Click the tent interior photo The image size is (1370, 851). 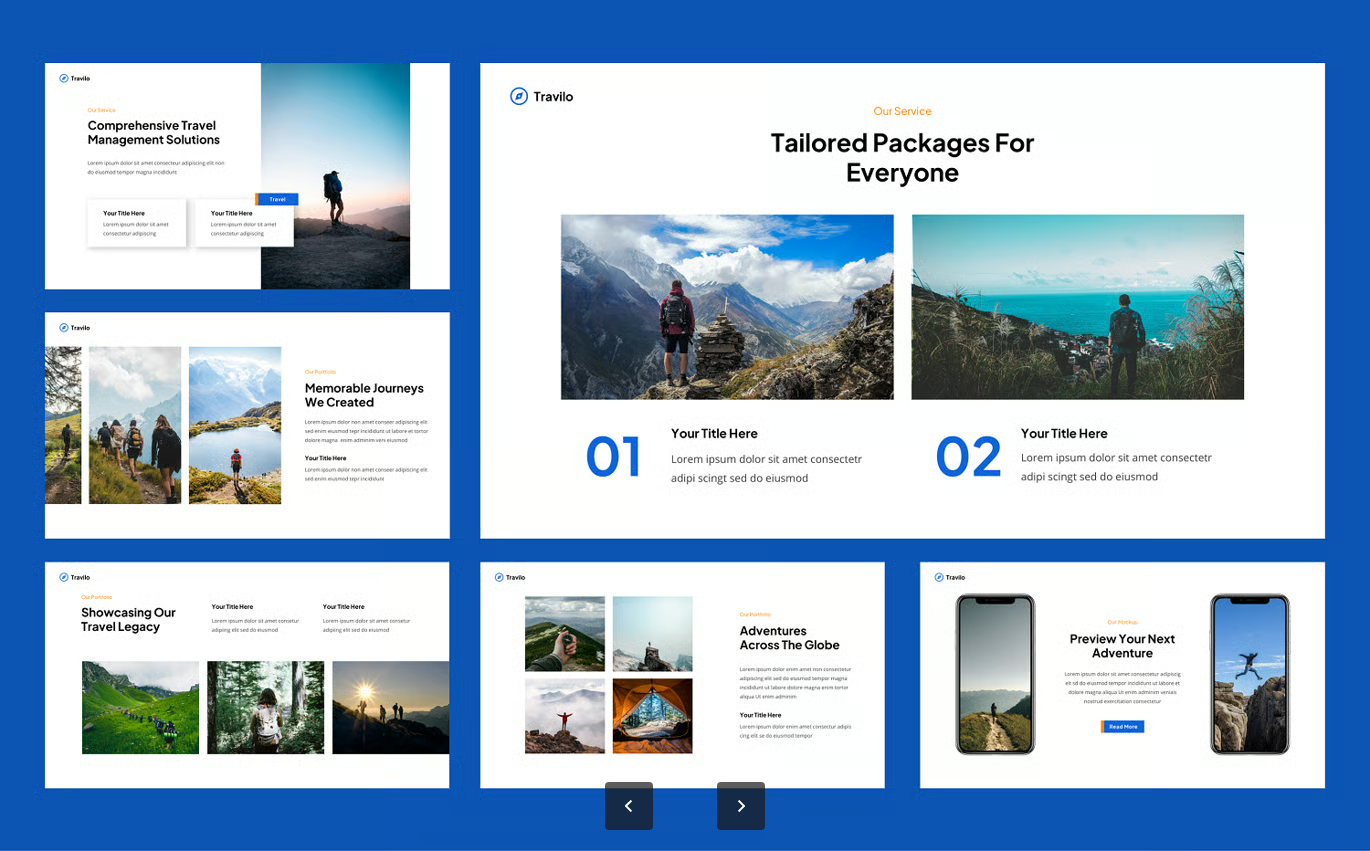coord(652,716)
